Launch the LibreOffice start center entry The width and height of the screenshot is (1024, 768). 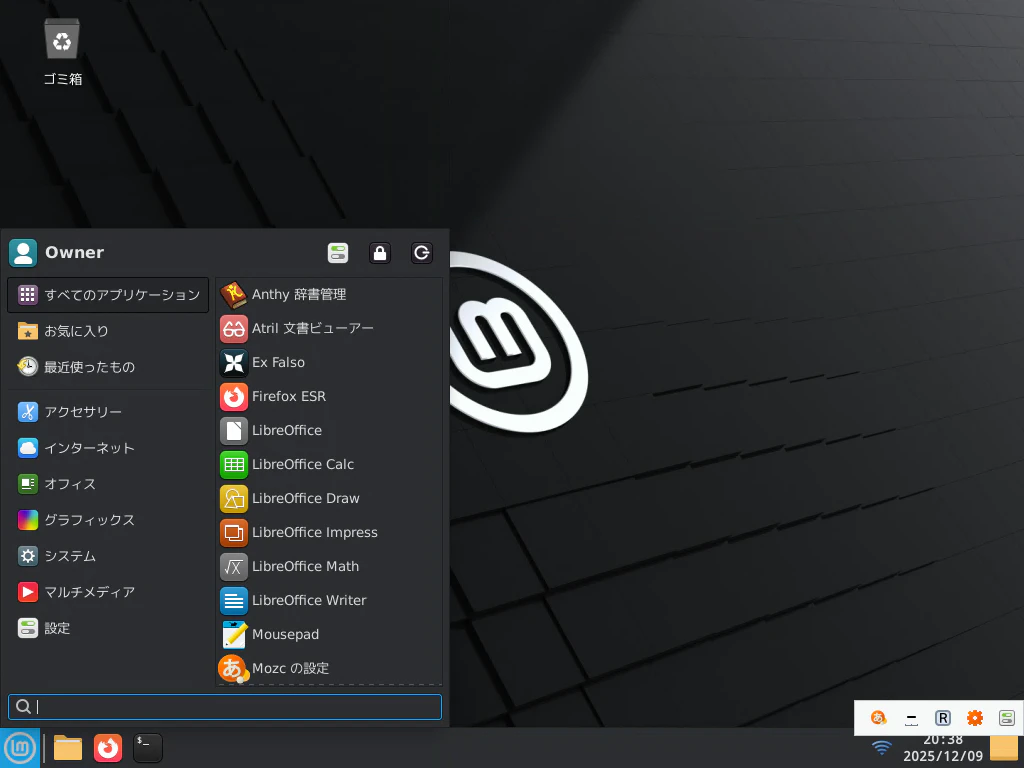coord(329,430)
